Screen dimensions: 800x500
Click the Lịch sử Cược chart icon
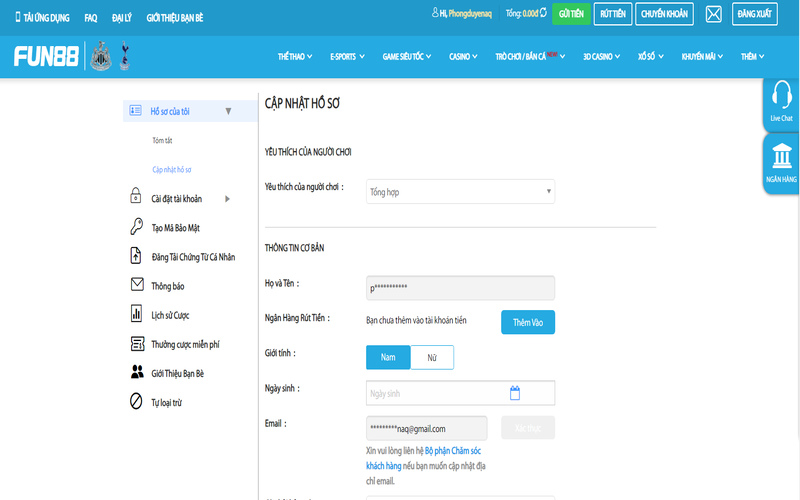(x=136, y=313)
